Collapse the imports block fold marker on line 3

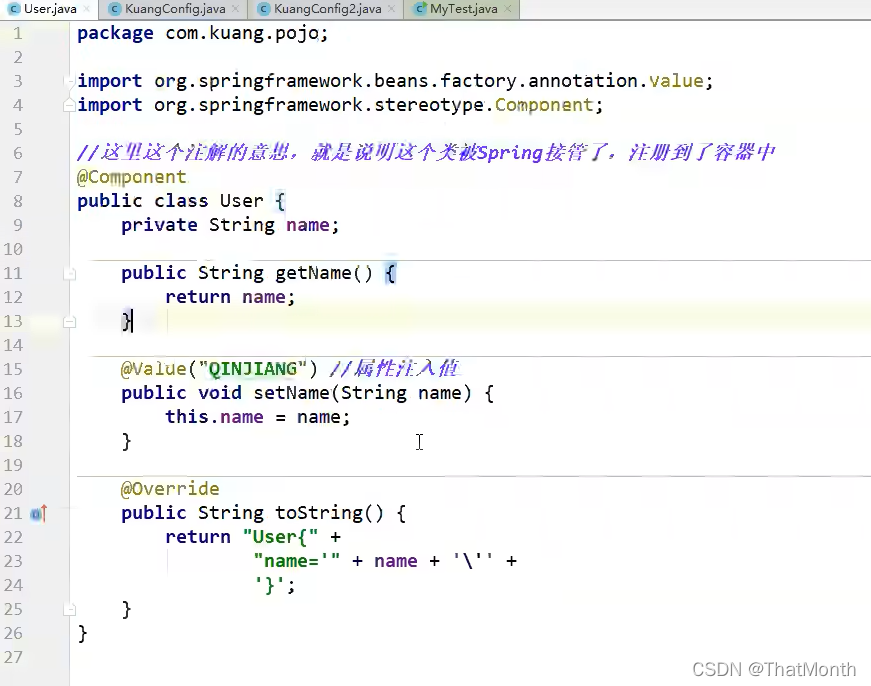point(69,81)
